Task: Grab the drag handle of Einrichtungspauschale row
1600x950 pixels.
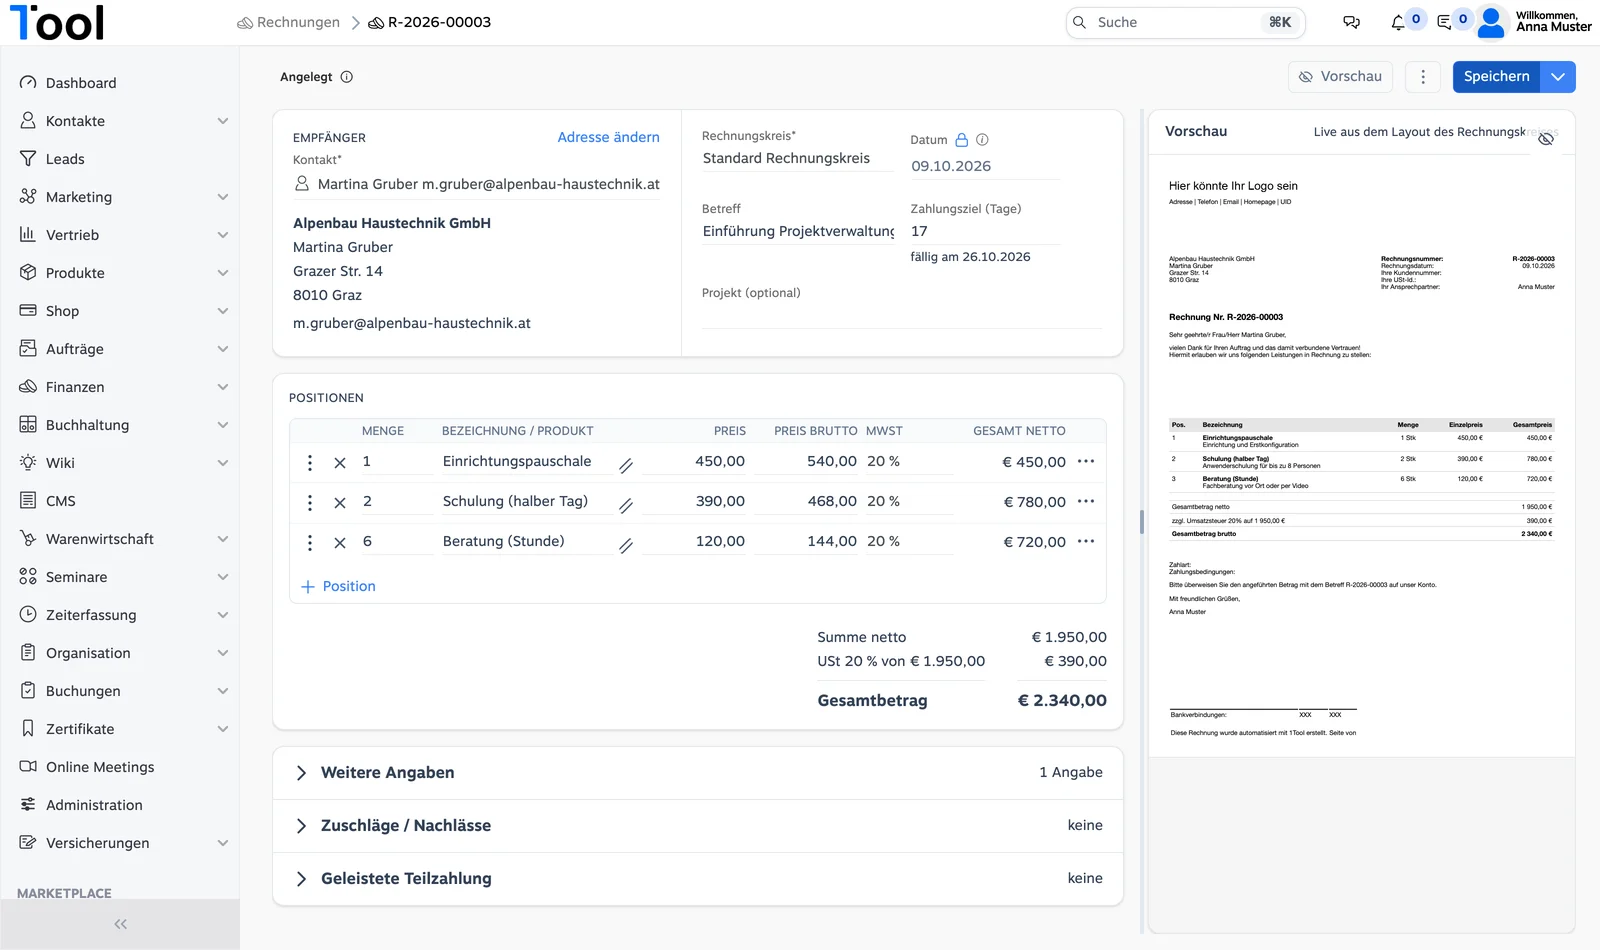Action: 310,462
